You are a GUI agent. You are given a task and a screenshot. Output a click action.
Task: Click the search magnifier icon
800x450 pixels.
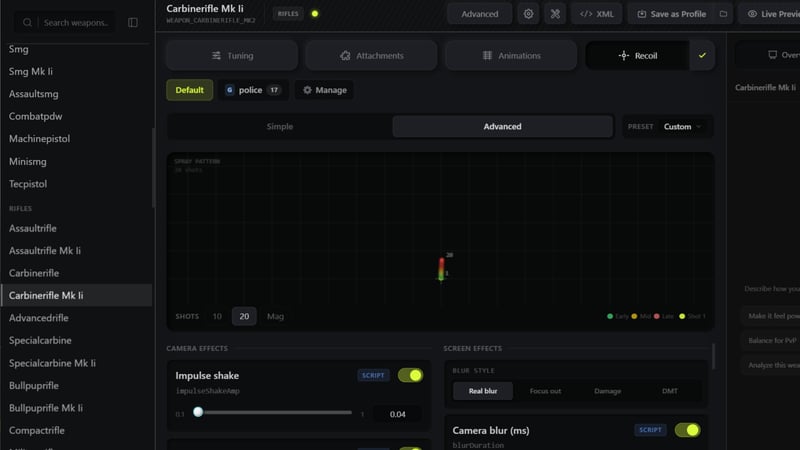(28, 22)
